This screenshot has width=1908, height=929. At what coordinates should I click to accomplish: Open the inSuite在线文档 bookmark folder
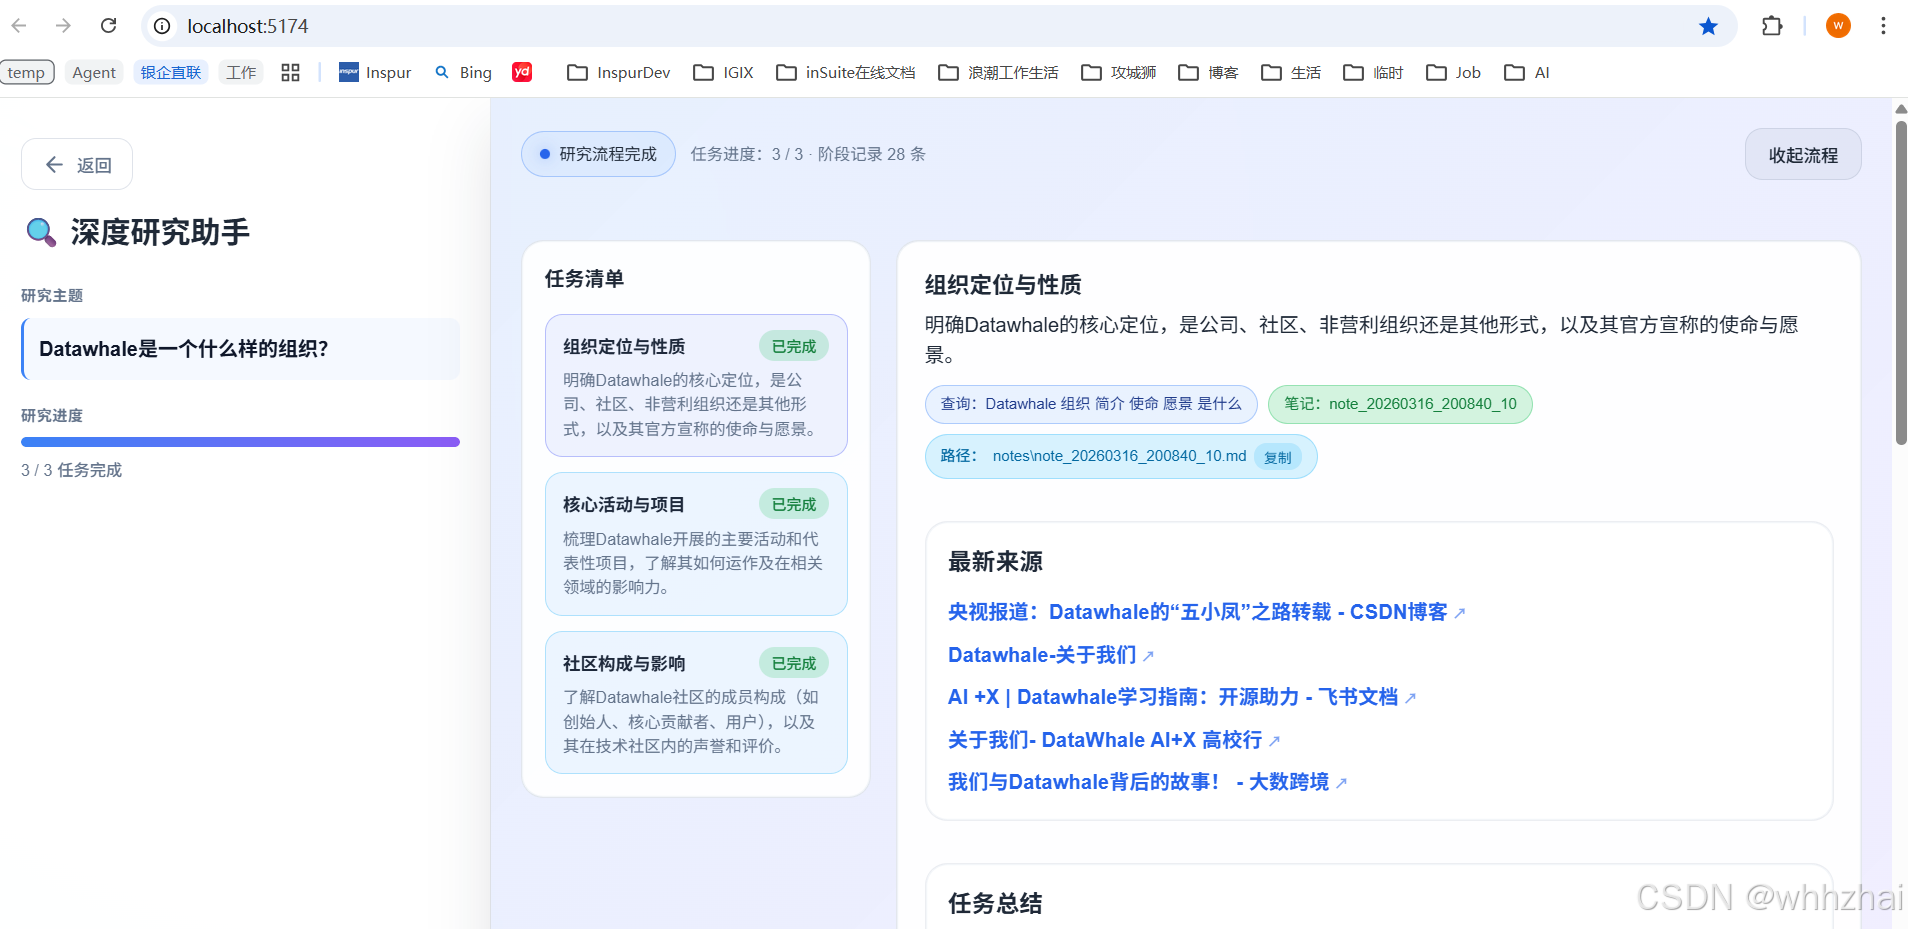[x=846, y=72]
